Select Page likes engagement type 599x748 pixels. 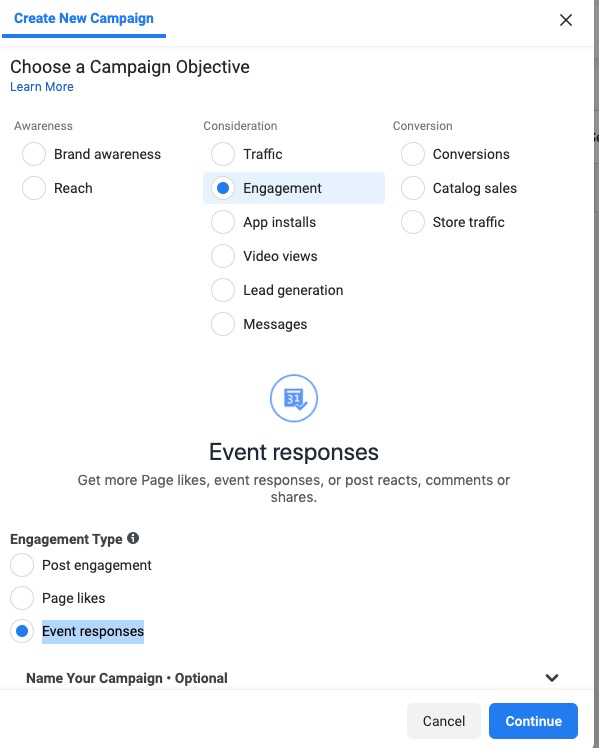point(22,598)
